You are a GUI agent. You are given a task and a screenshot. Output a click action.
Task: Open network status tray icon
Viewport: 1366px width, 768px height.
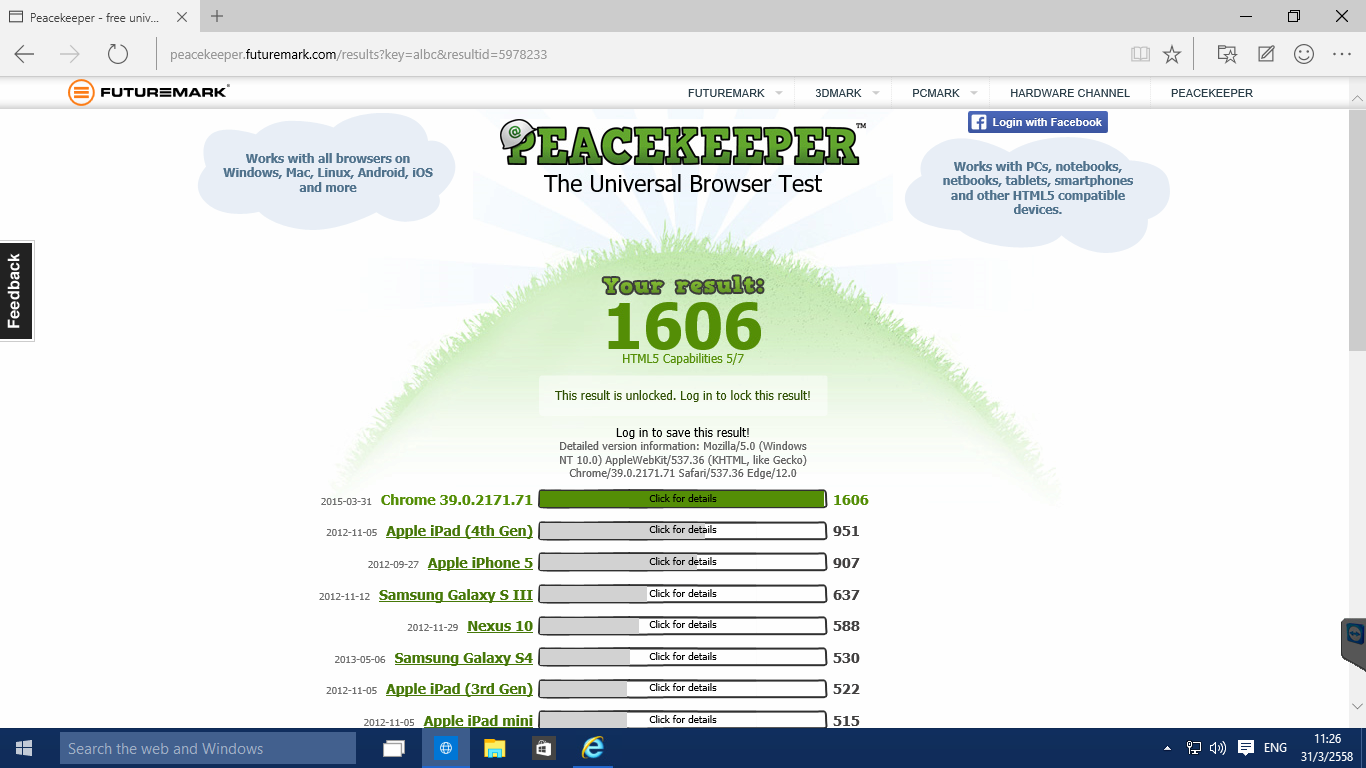coord(1194,748)
